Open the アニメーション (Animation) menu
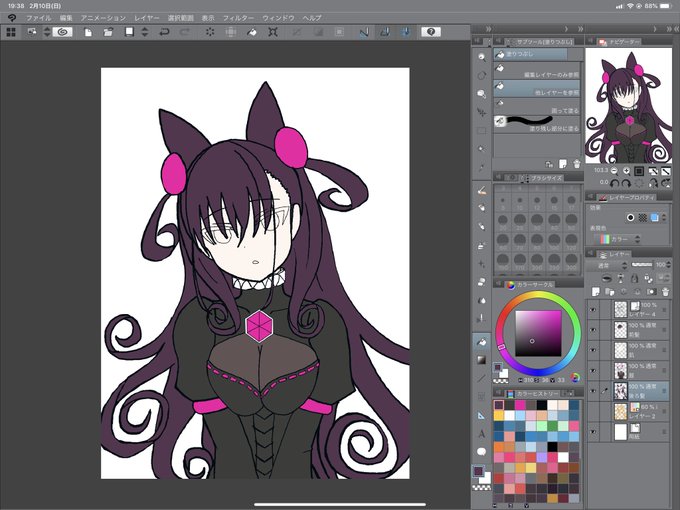 coord(103,18)
